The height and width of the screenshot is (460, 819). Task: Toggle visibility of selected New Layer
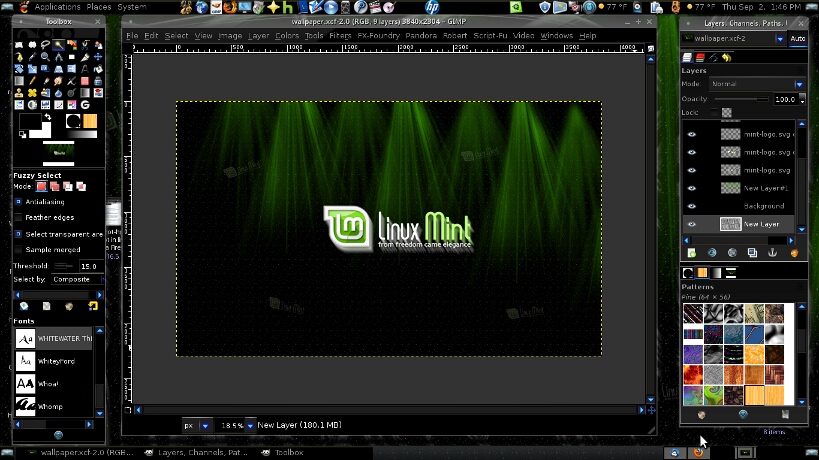pos(692,224)
